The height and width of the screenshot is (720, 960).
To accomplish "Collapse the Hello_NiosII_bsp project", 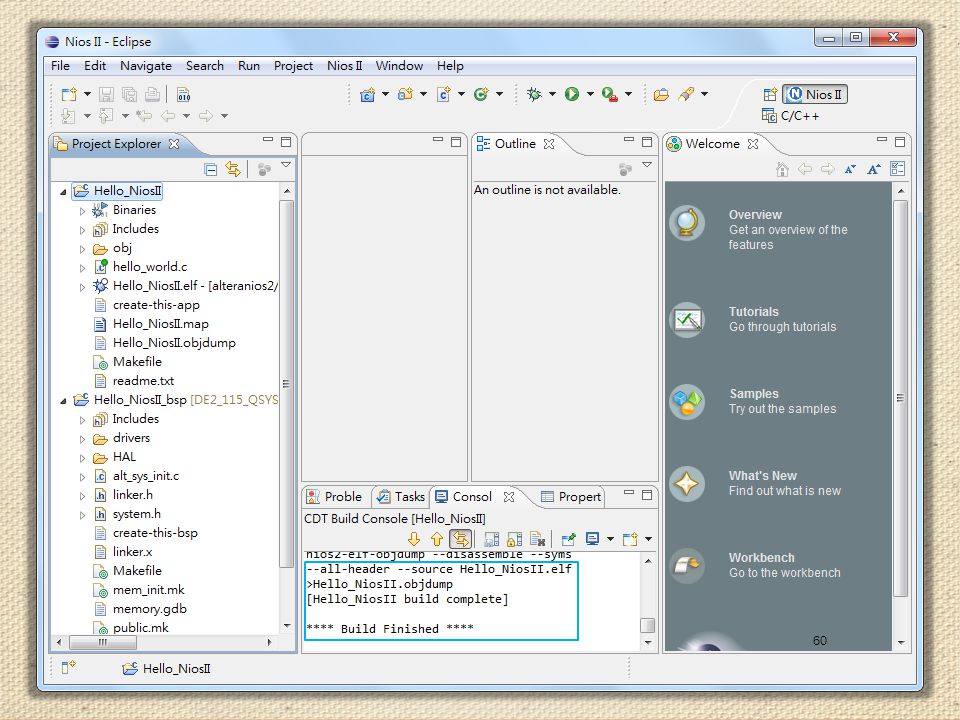I will tap(63, 401).
